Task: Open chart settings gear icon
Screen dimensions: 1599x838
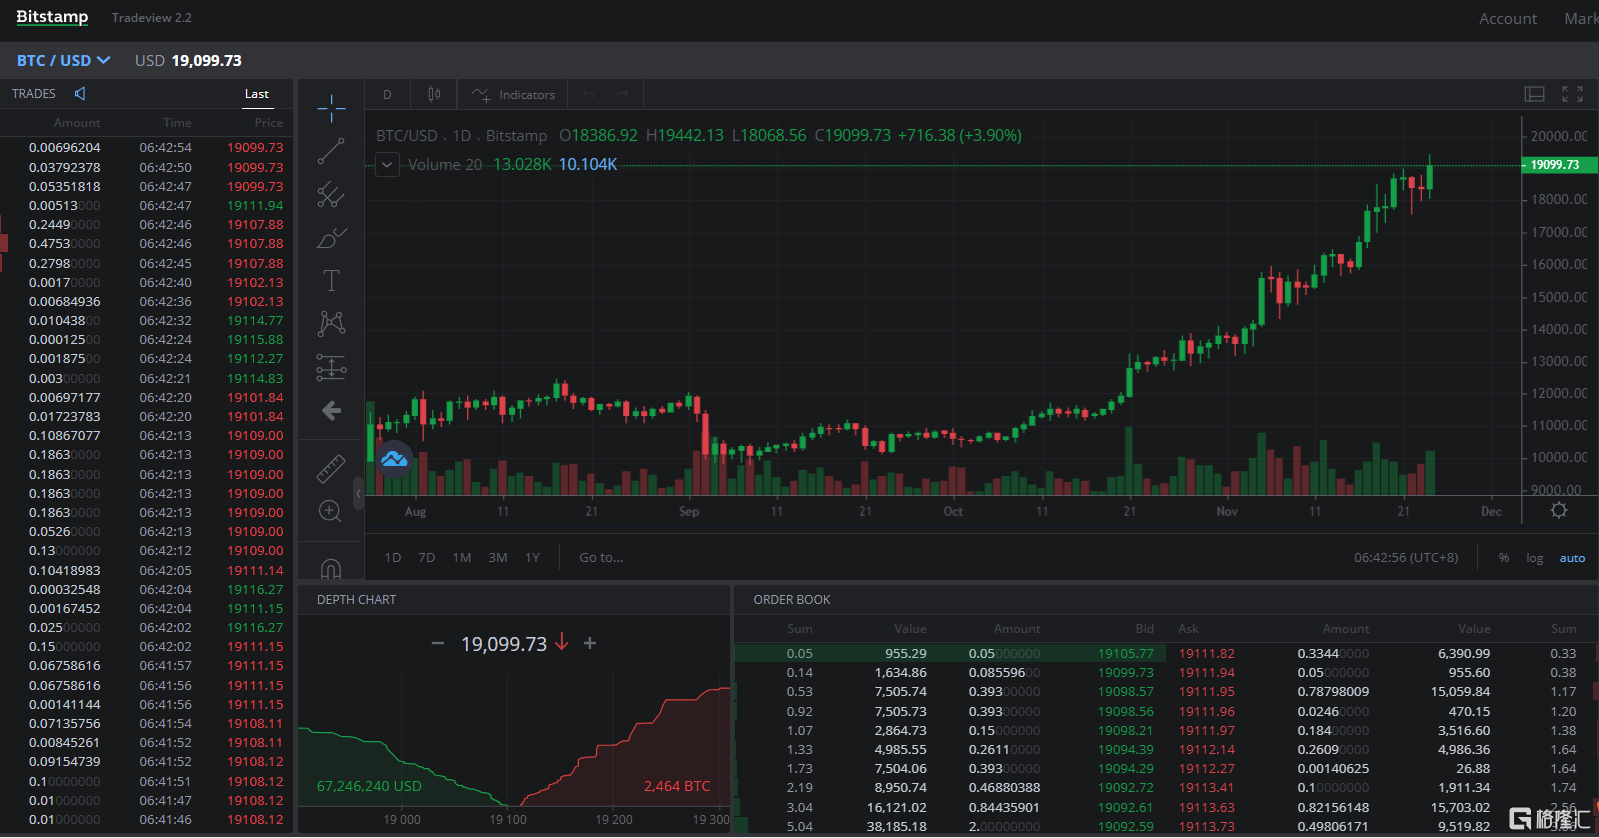Action: (x=1558, y=510)
